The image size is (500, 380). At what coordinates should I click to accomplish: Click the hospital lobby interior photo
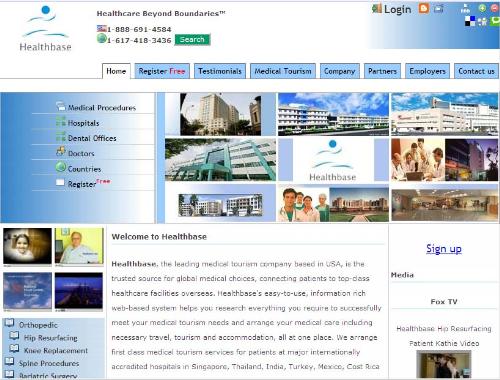coord(445,205)
